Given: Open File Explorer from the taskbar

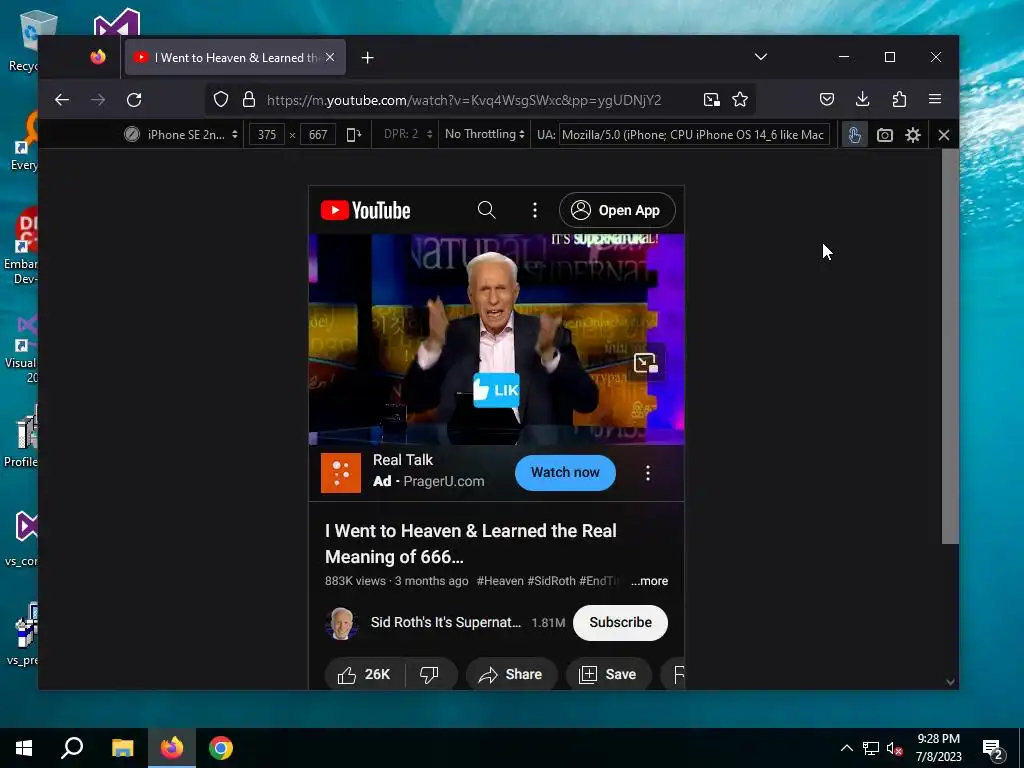Looking at the screenshot, I should point(122,748).
